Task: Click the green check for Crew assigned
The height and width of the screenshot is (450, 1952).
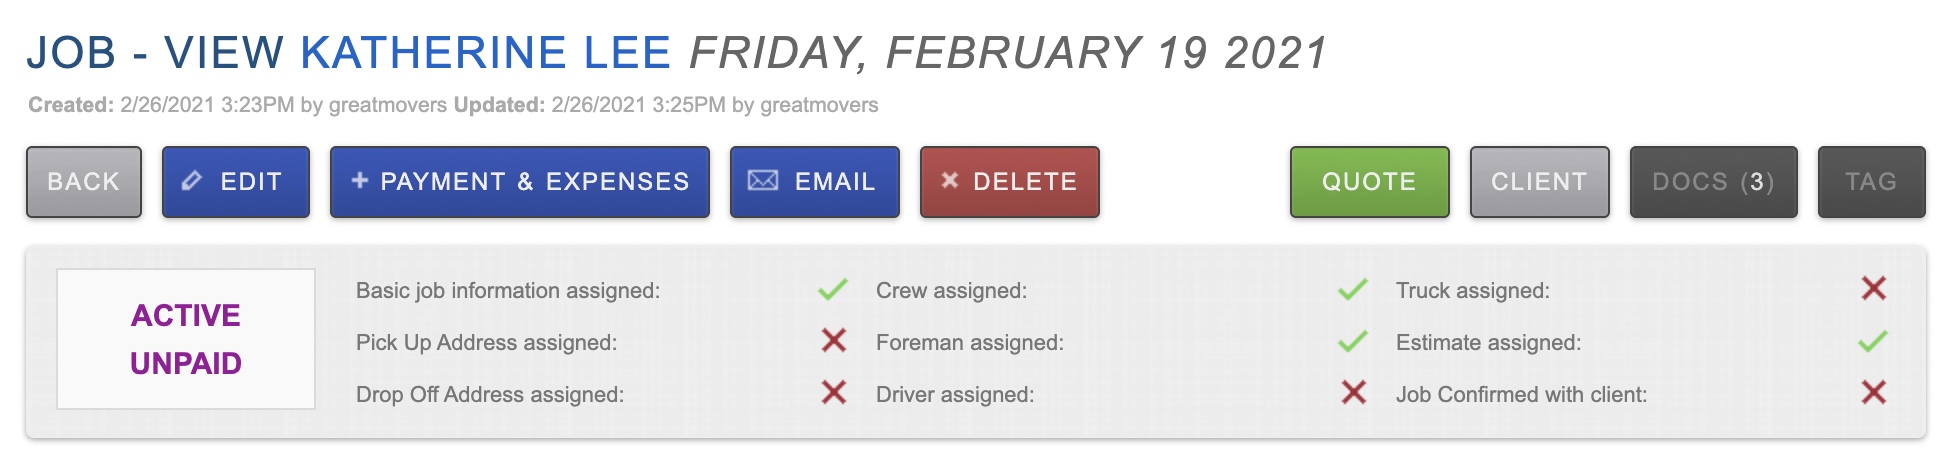Action: coord(1353,290)
